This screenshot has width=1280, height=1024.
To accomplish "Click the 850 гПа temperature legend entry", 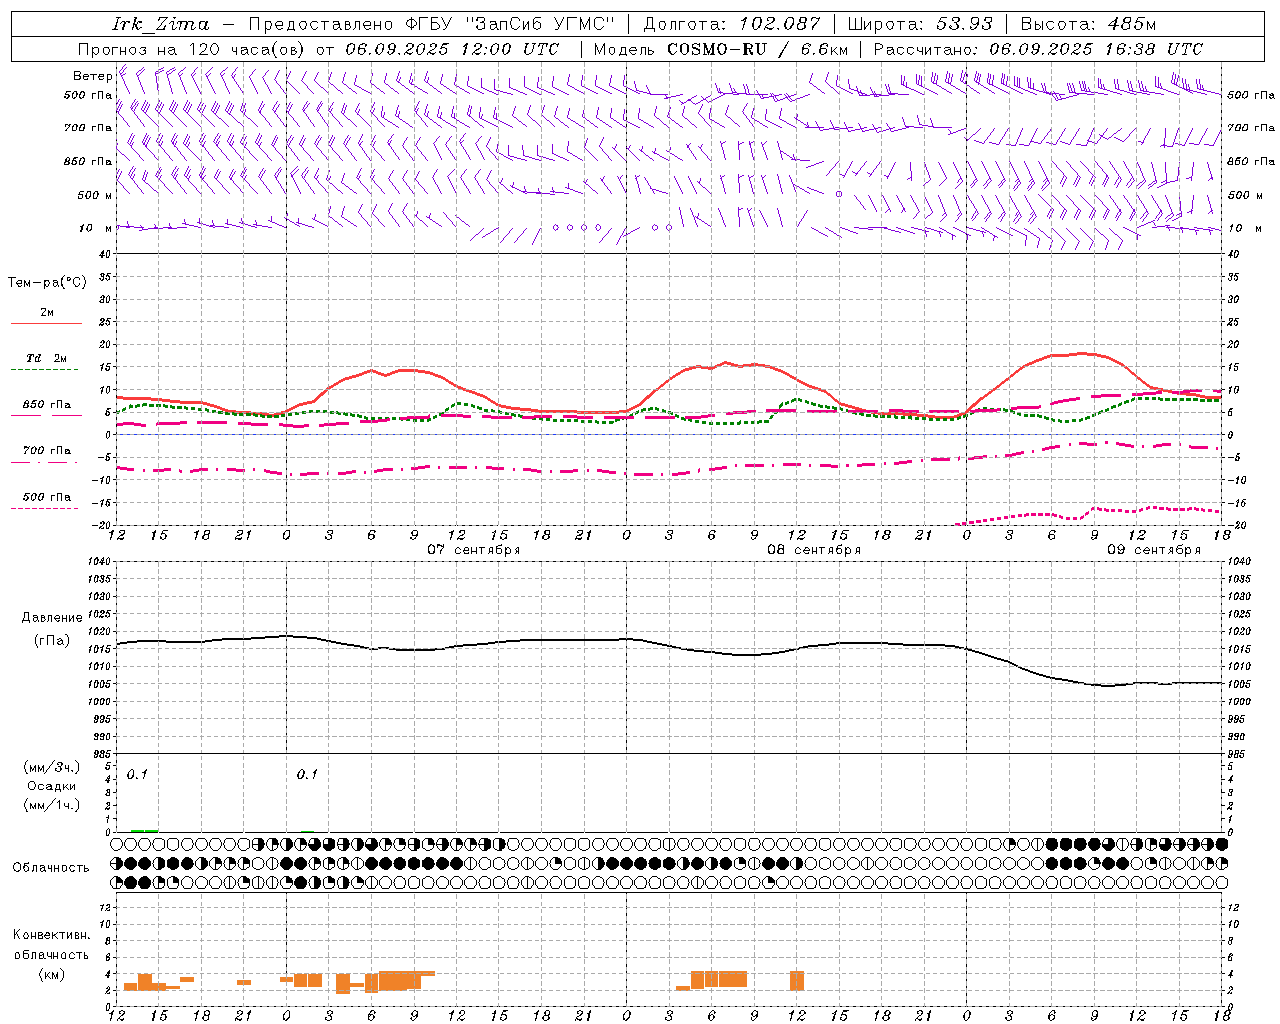I will pyautogui.click(x=46, y=405).
